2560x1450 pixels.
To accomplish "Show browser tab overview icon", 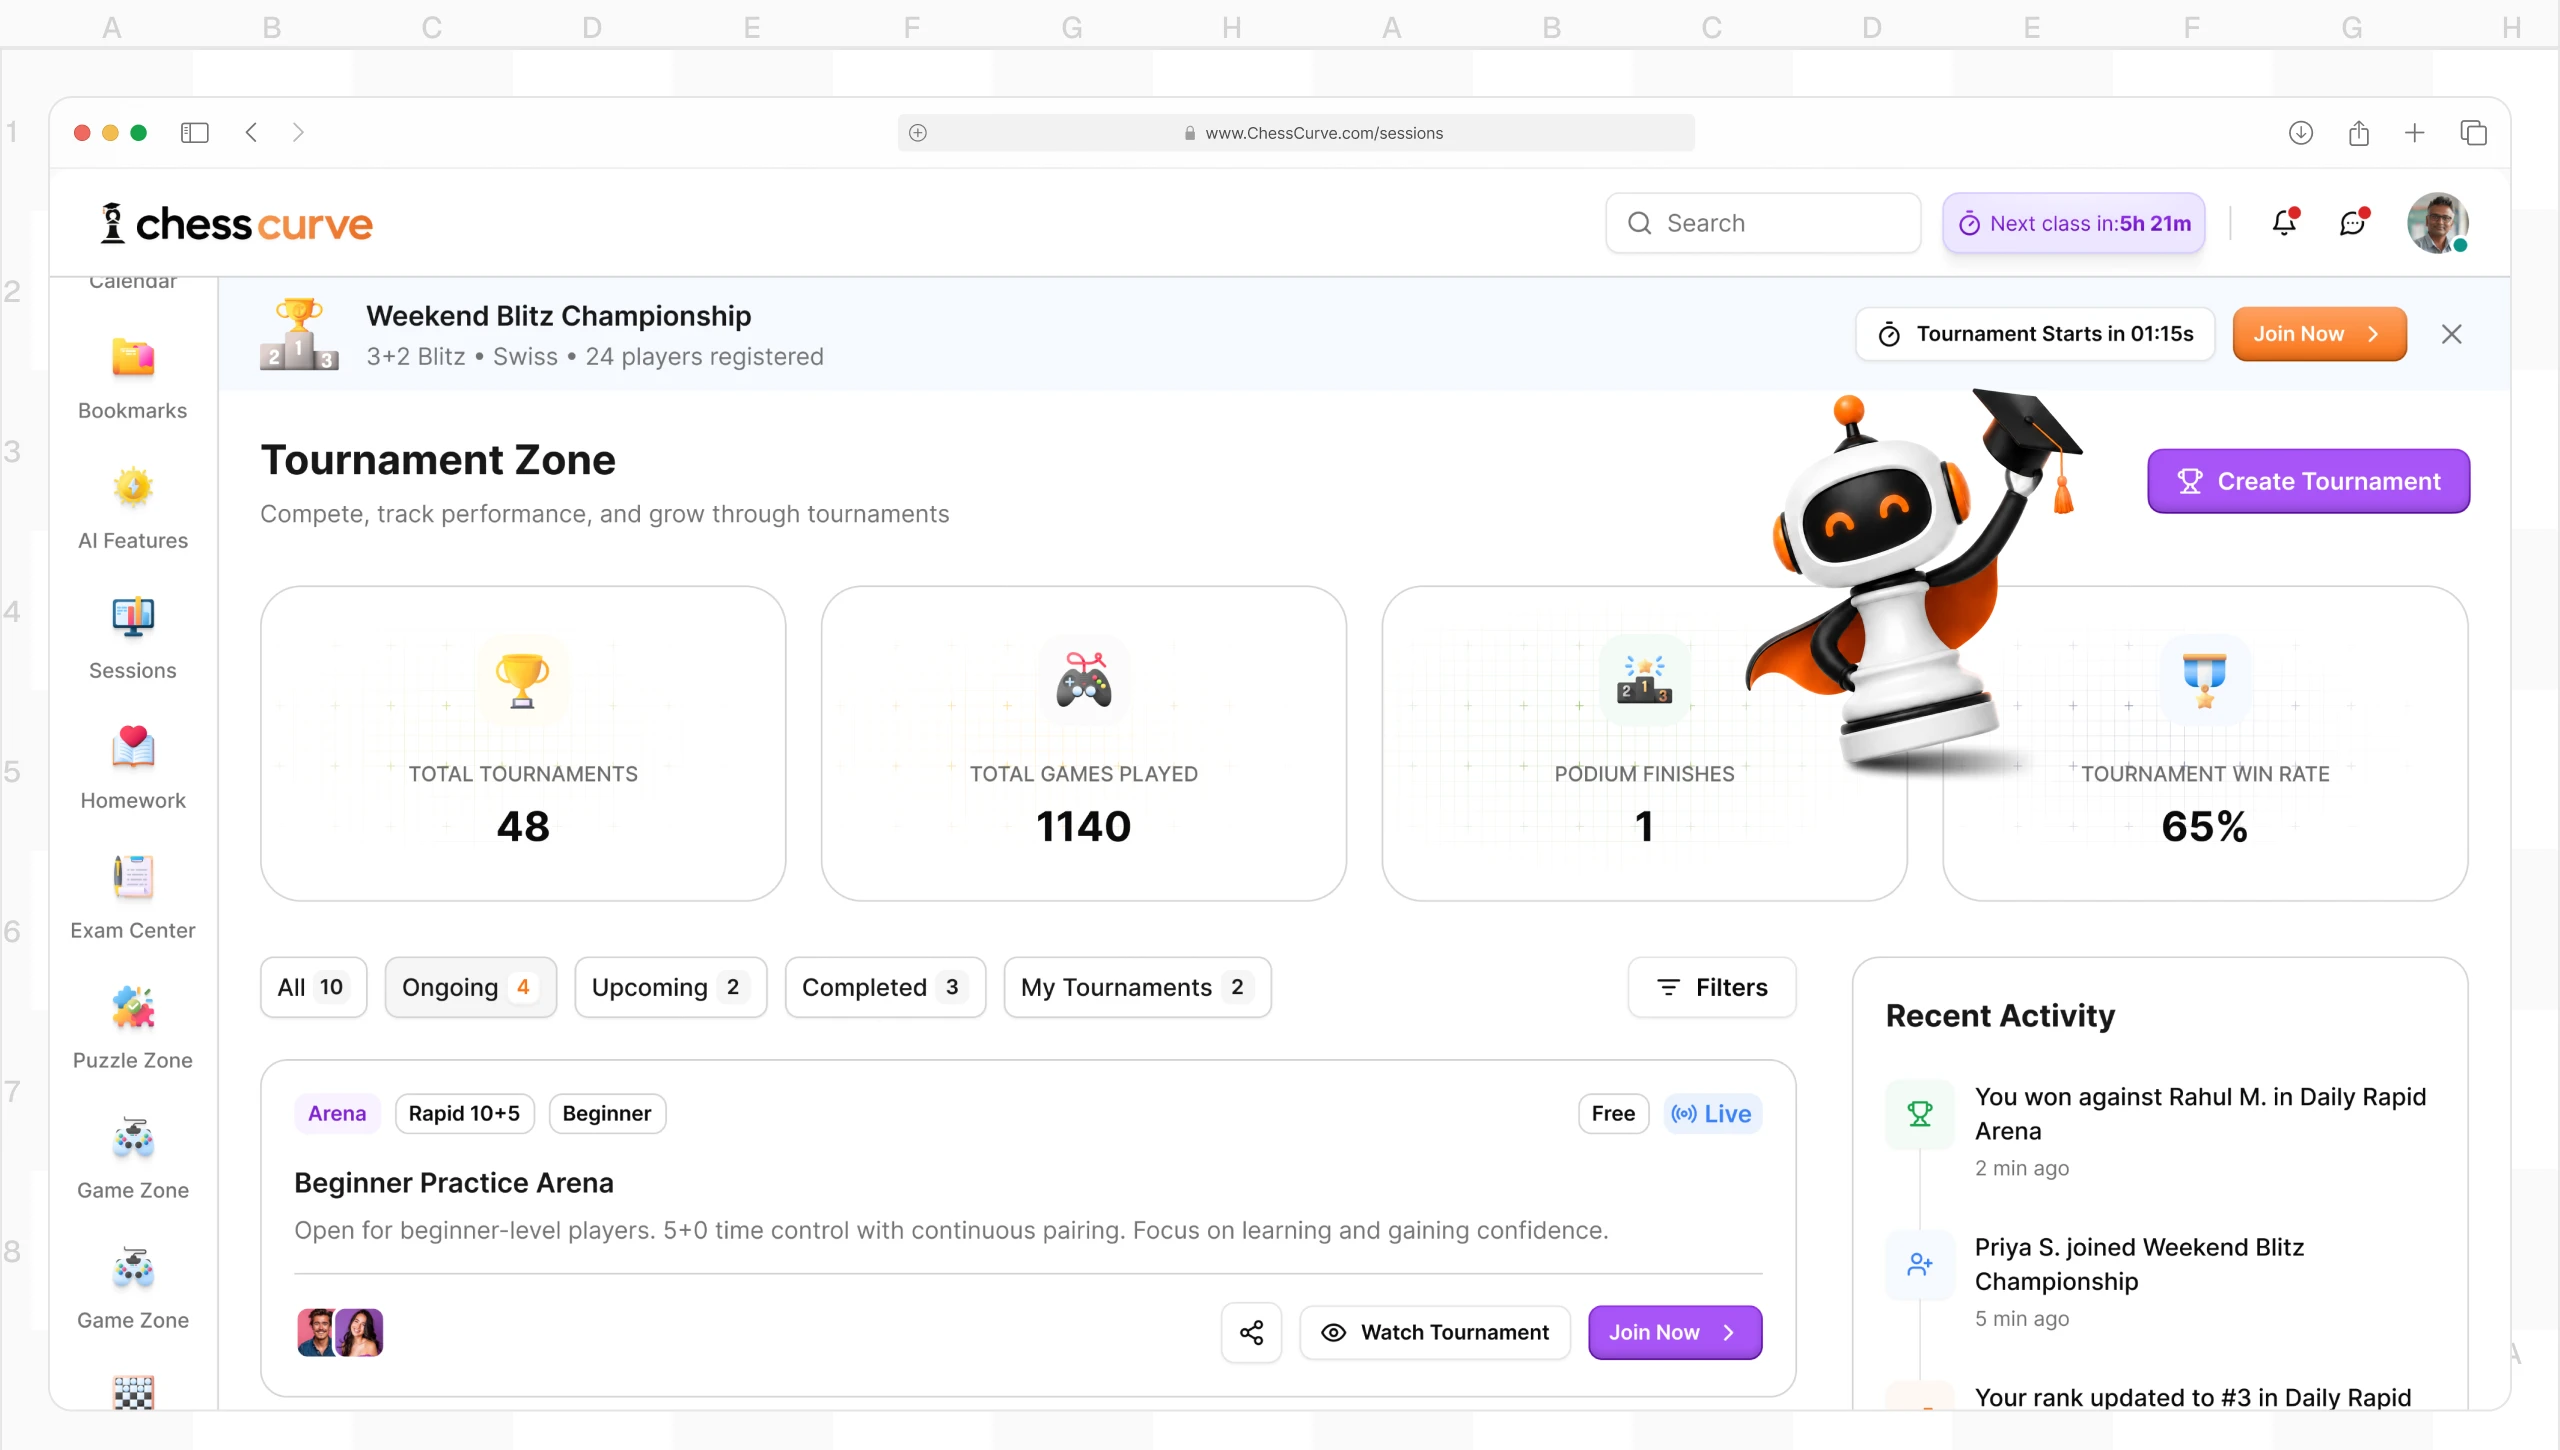I will pos(2473,132).
